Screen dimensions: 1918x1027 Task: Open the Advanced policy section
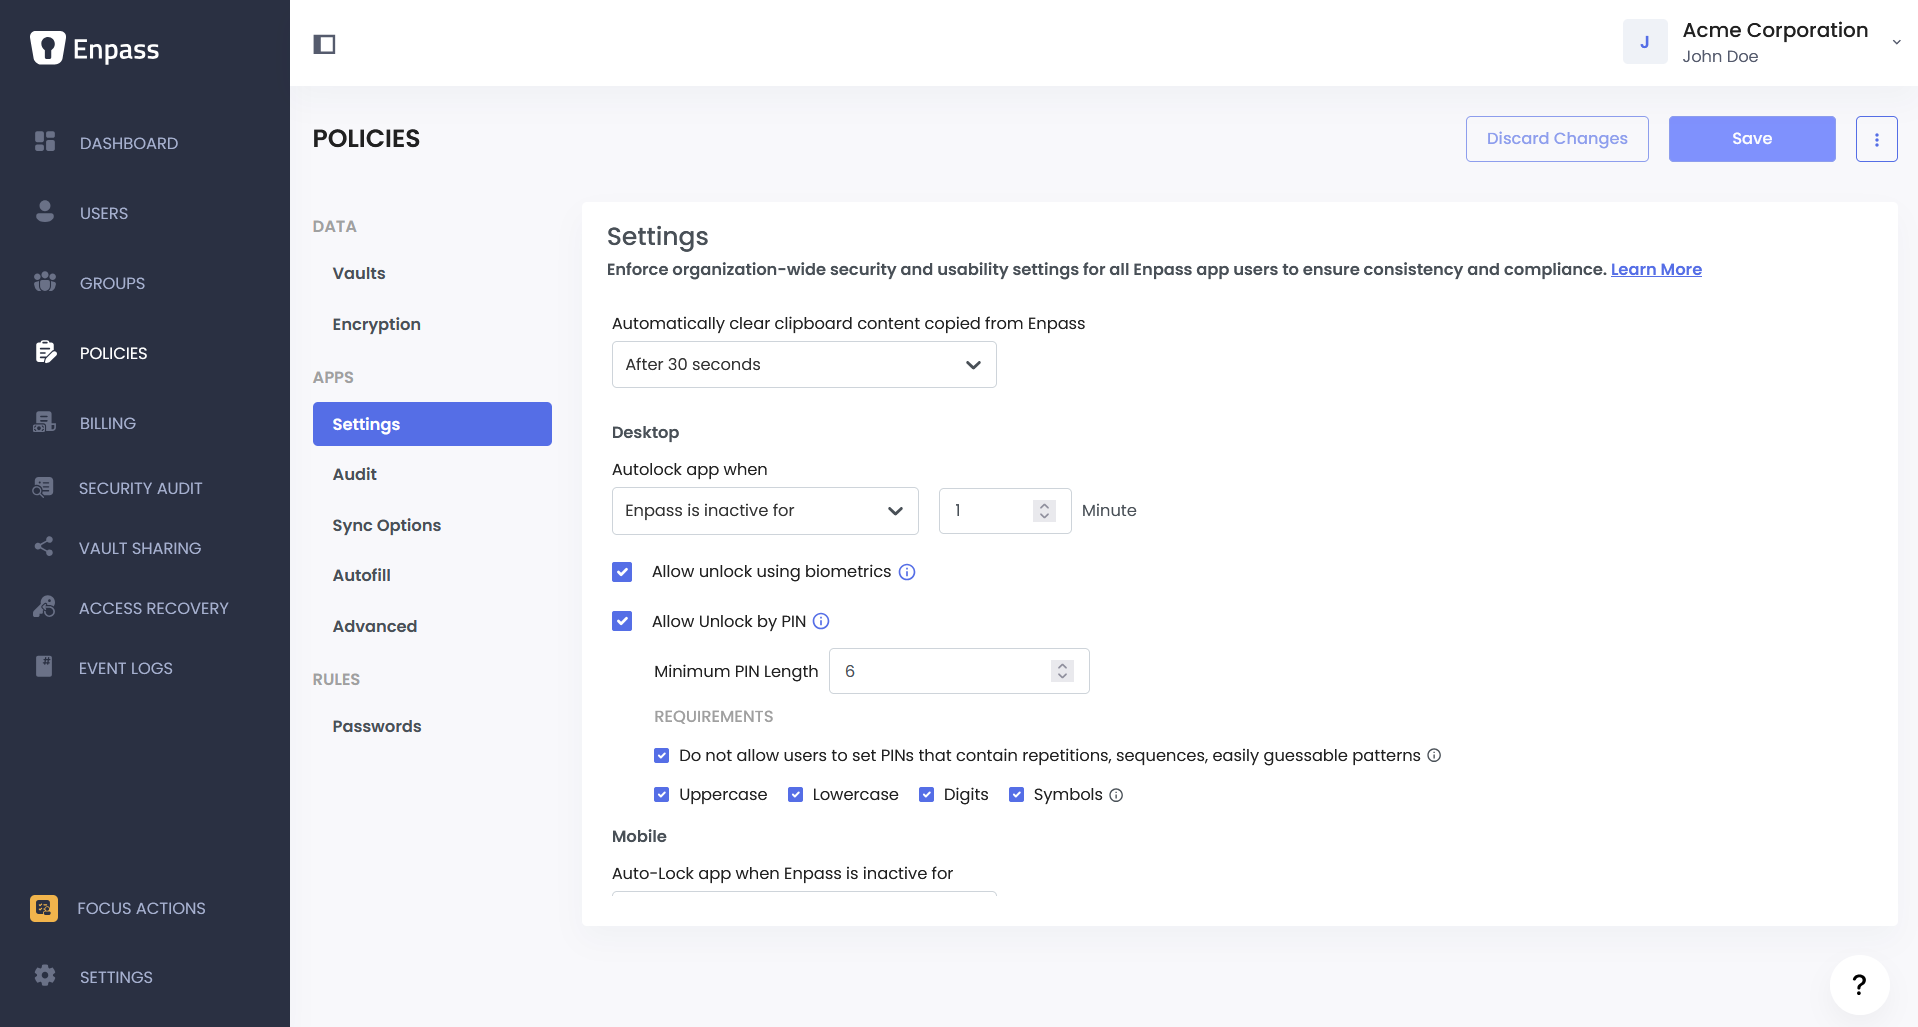point(375,626)
